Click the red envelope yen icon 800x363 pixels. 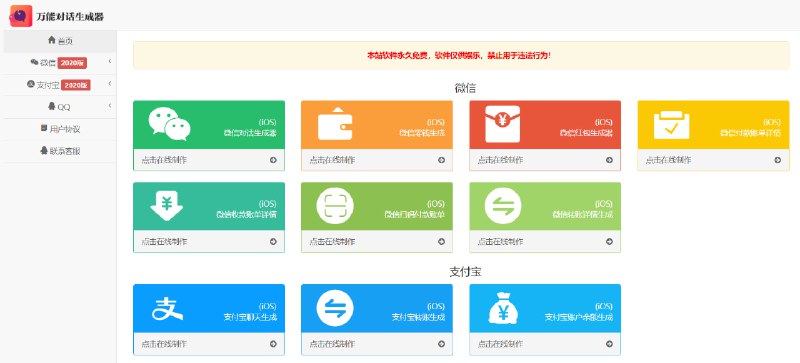(x=503, y=124)
